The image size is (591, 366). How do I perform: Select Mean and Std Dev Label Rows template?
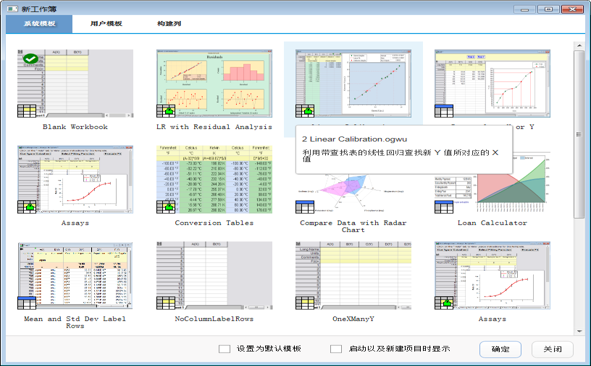click(75, 276)
